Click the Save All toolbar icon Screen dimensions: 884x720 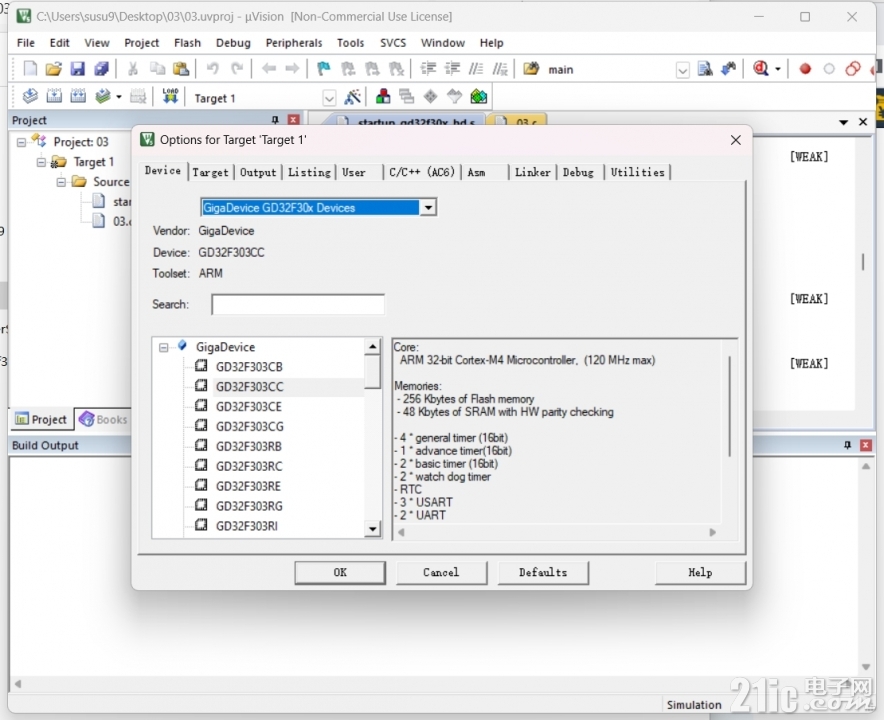pyautogui.click(x=101, y=69)
